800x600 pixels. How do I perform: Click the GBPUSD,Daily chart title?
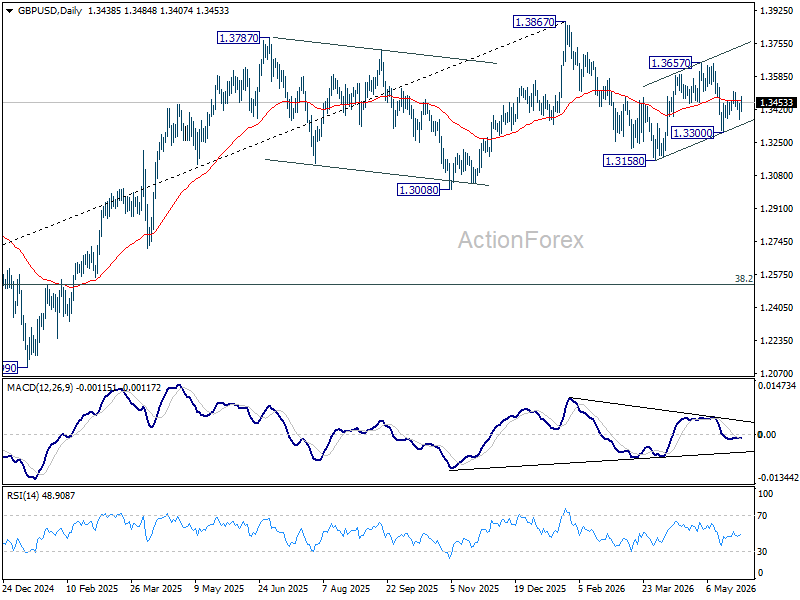pyautogui.click(x=49, y=11)
